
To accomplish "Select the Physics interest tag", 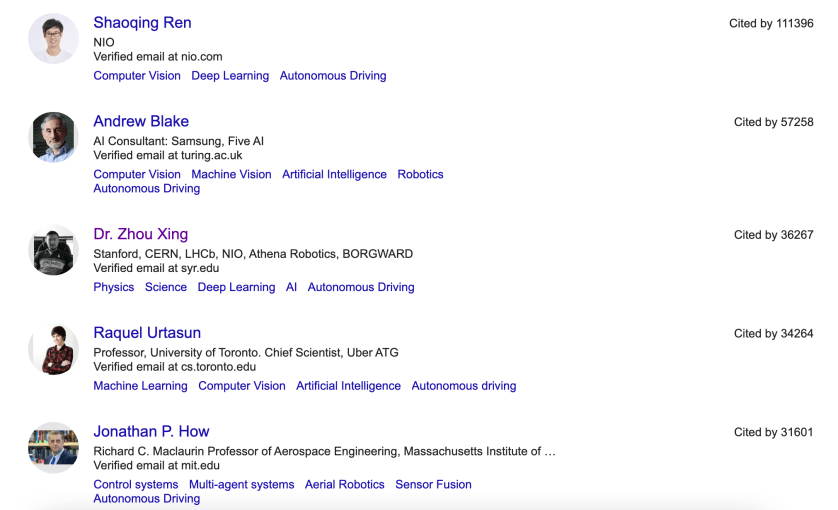I will [113, 287].
